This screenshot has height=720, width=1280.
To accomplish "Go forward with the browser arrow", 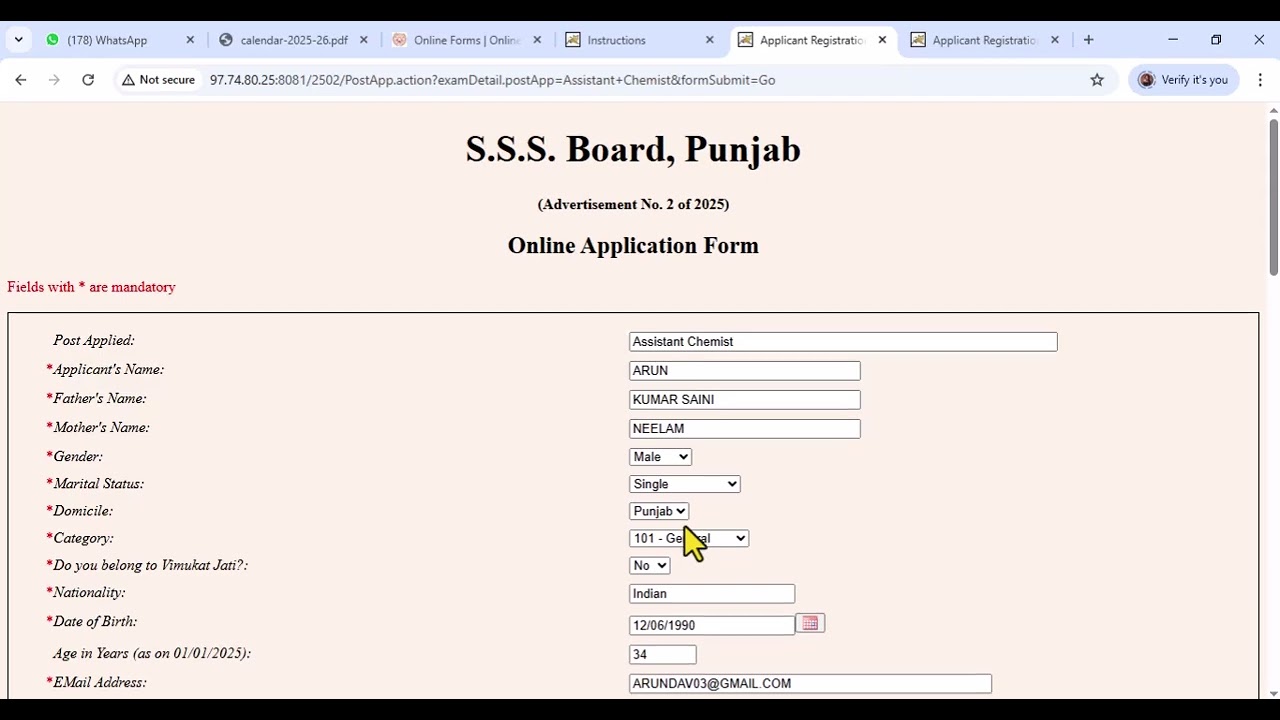I will pyautogui.click(x=54, y=80).
